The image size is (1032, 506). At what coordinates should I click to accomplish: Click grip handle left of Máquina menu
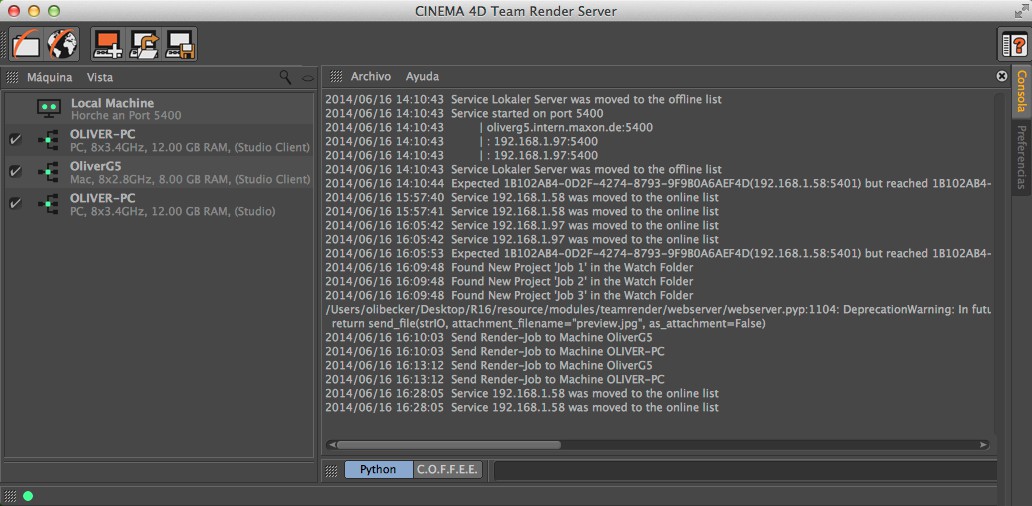click(12, 78)
